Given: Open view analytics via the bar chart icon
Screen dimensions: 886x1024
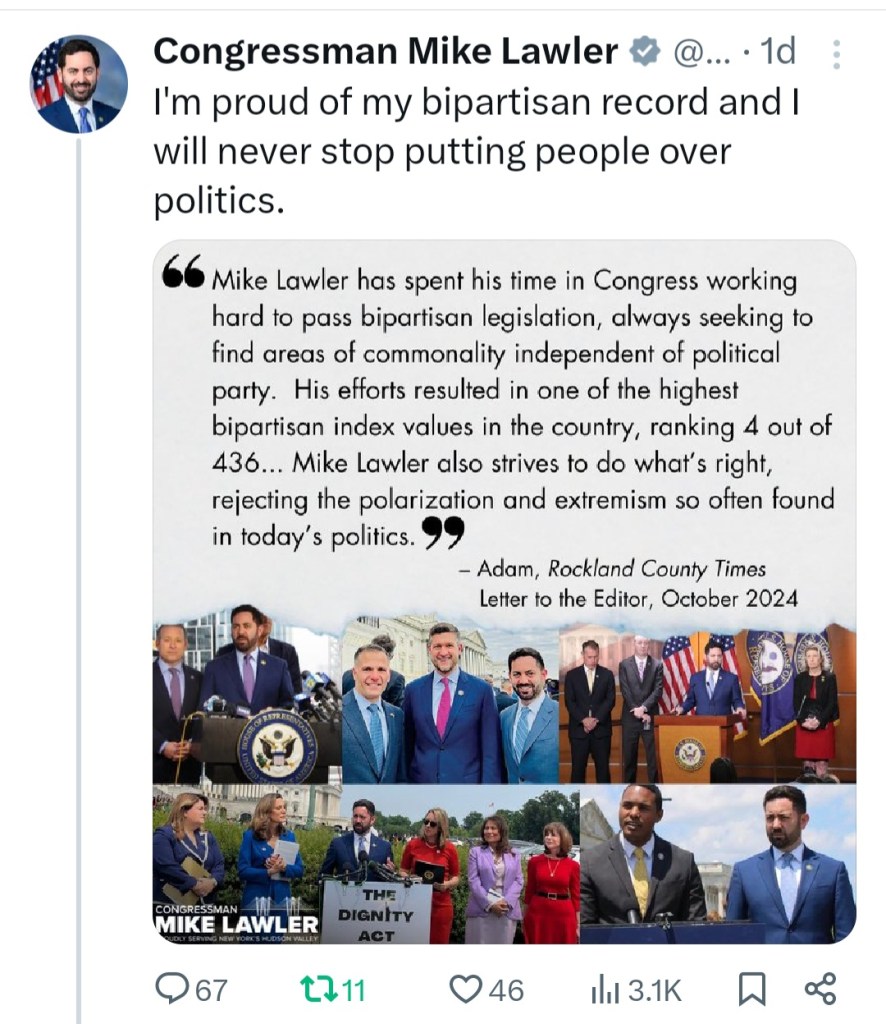Looking at the screenshot, I should point(605,989).
